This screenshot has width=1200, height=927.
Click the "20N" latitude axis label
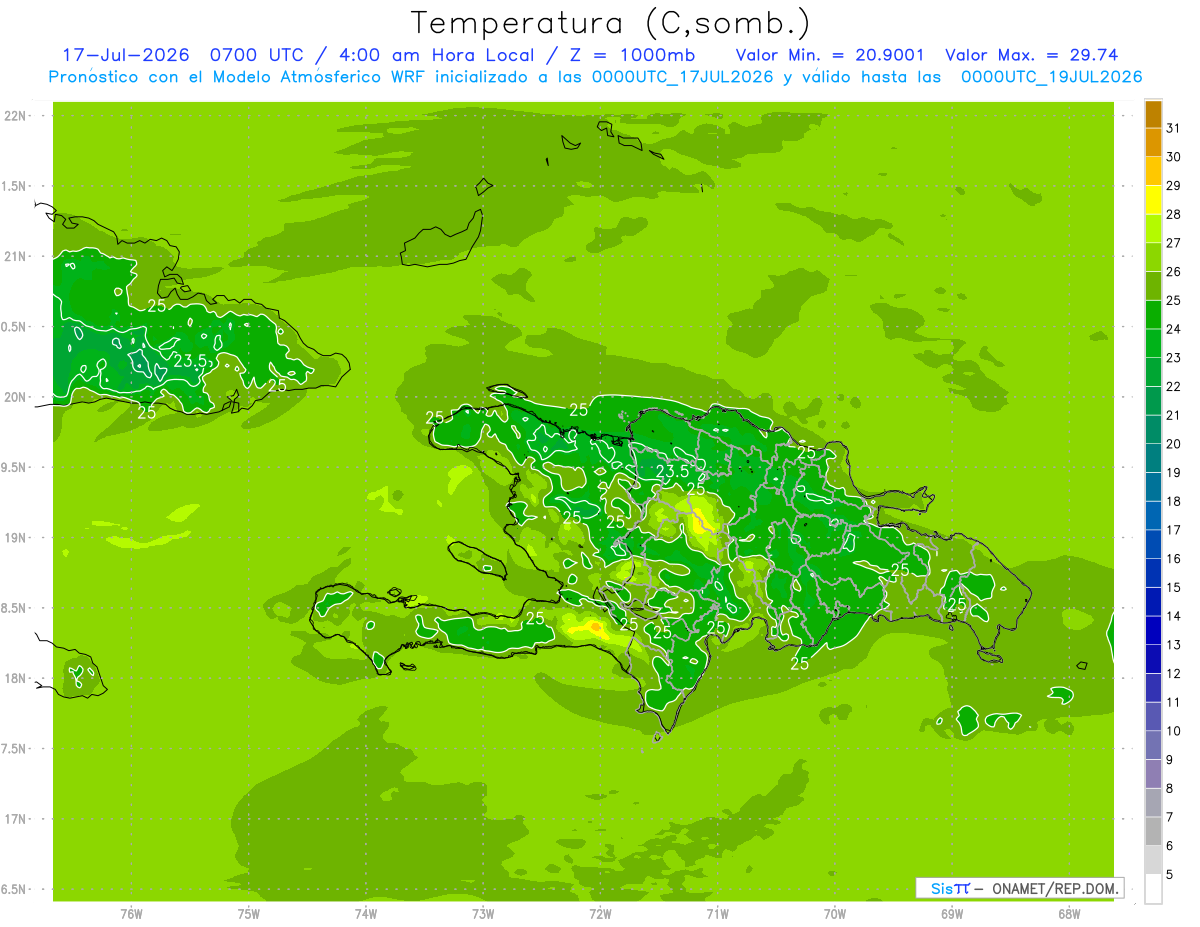tap(15, 397)
